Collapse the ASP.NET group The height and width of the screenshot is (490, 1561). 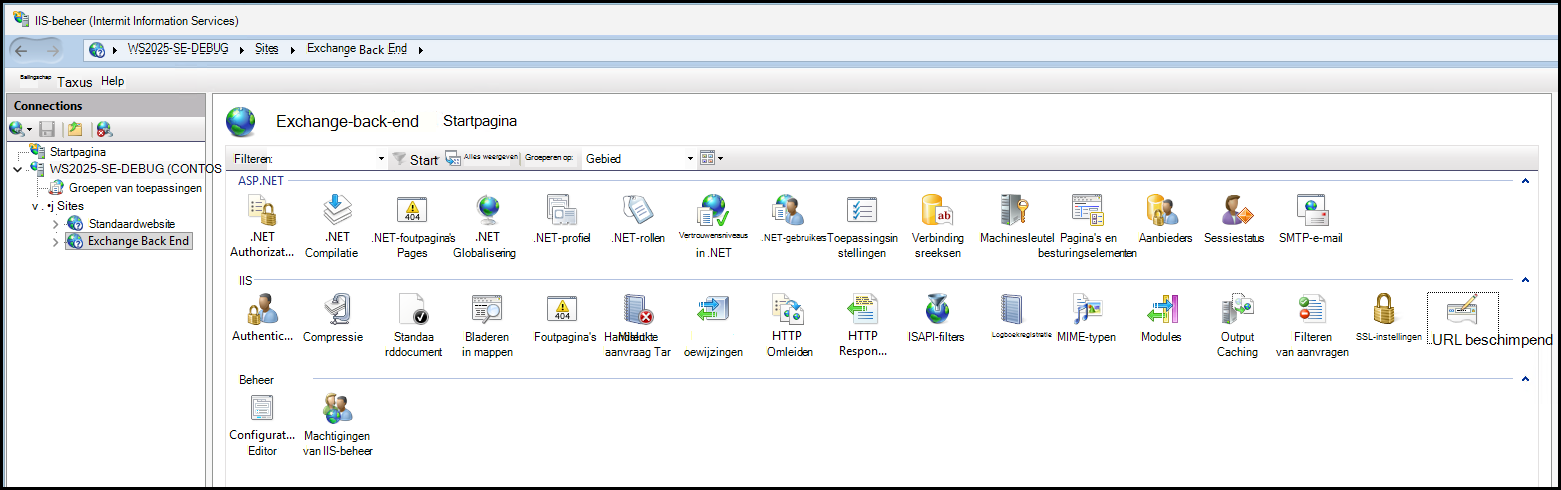(x=1525, y=181)
